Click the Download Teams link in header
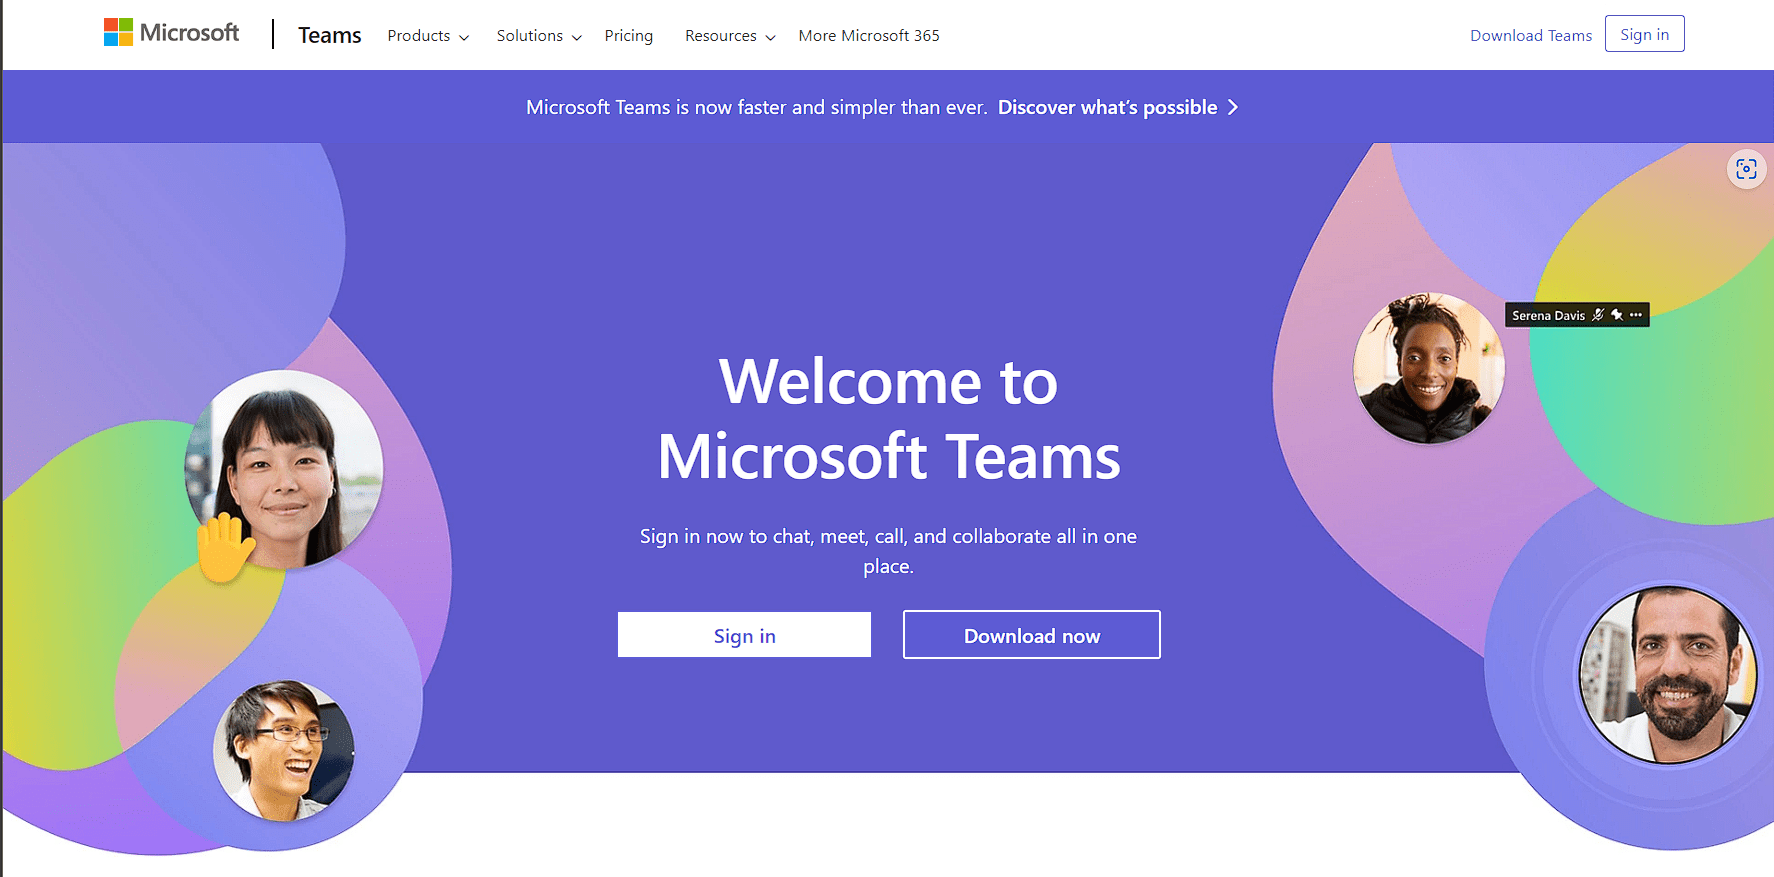Image resolution: width=1774 pixels, height=877 pixels. coord(1531,36)
